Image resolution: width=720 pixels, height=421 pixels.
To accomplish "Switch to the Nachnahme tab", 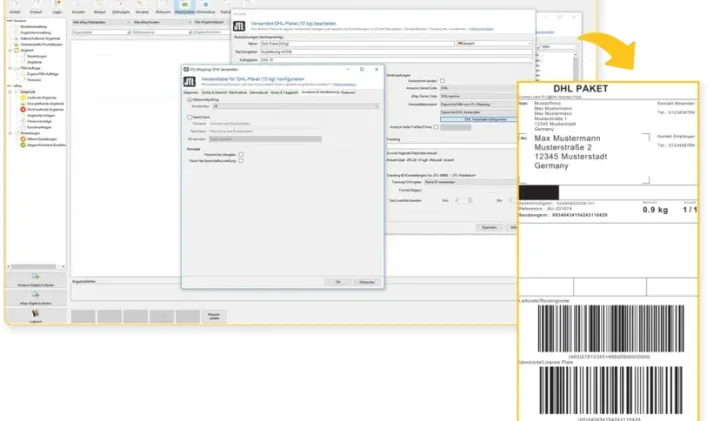I will pyautogui.click(x=238, y=93).
